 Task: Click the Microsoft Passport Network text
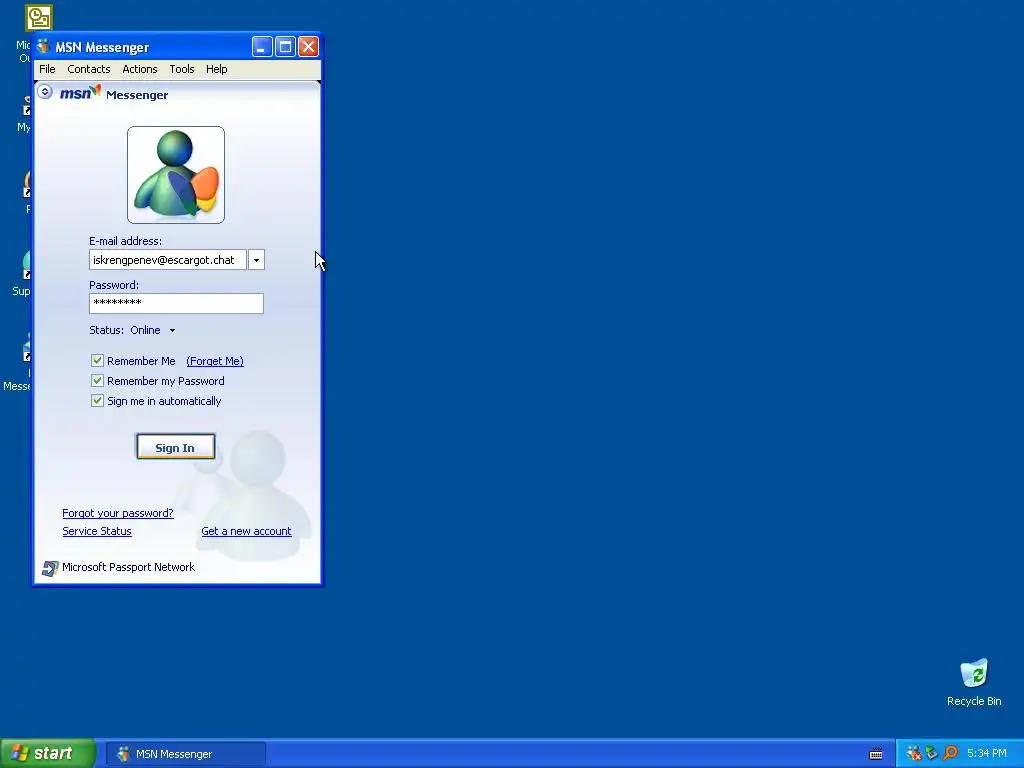coord(129,568)
